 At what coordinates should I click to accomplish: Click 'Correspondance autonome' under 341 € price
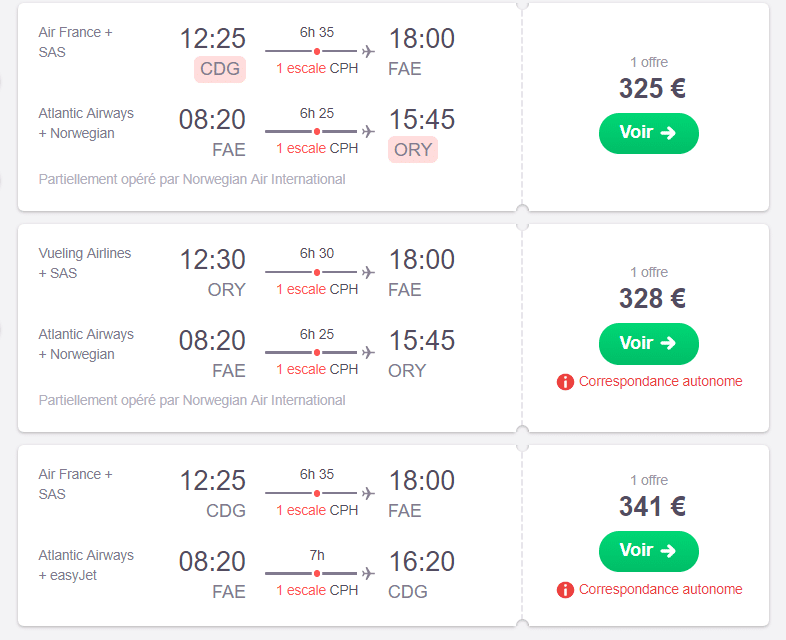pyautogui.click(x=660, y=589)
